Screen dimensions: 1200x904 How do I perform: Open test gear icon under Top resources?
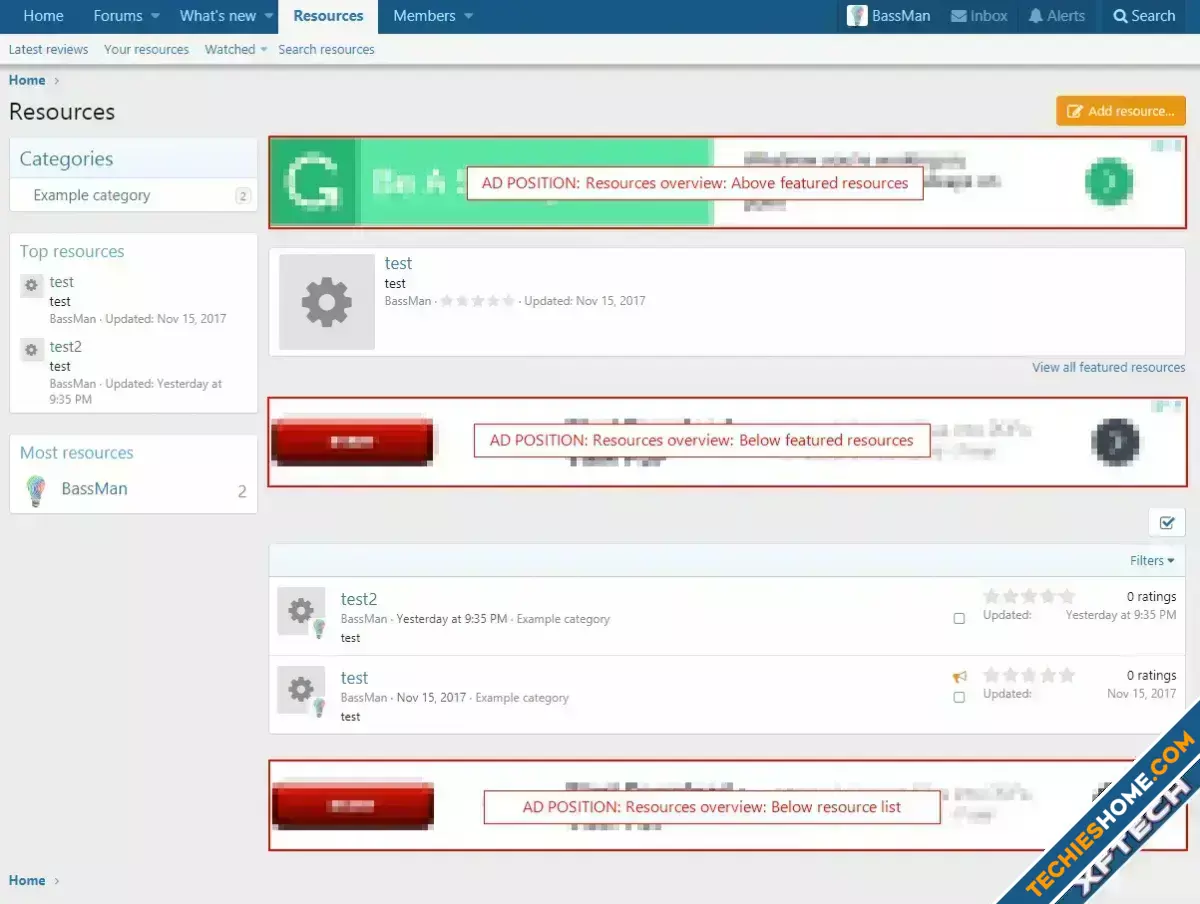(31, 285)
